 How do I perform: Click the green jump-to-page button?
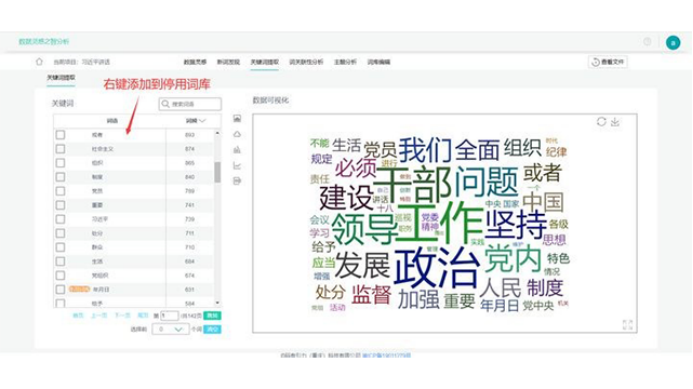pyautogui.click(x=212, y=316)
